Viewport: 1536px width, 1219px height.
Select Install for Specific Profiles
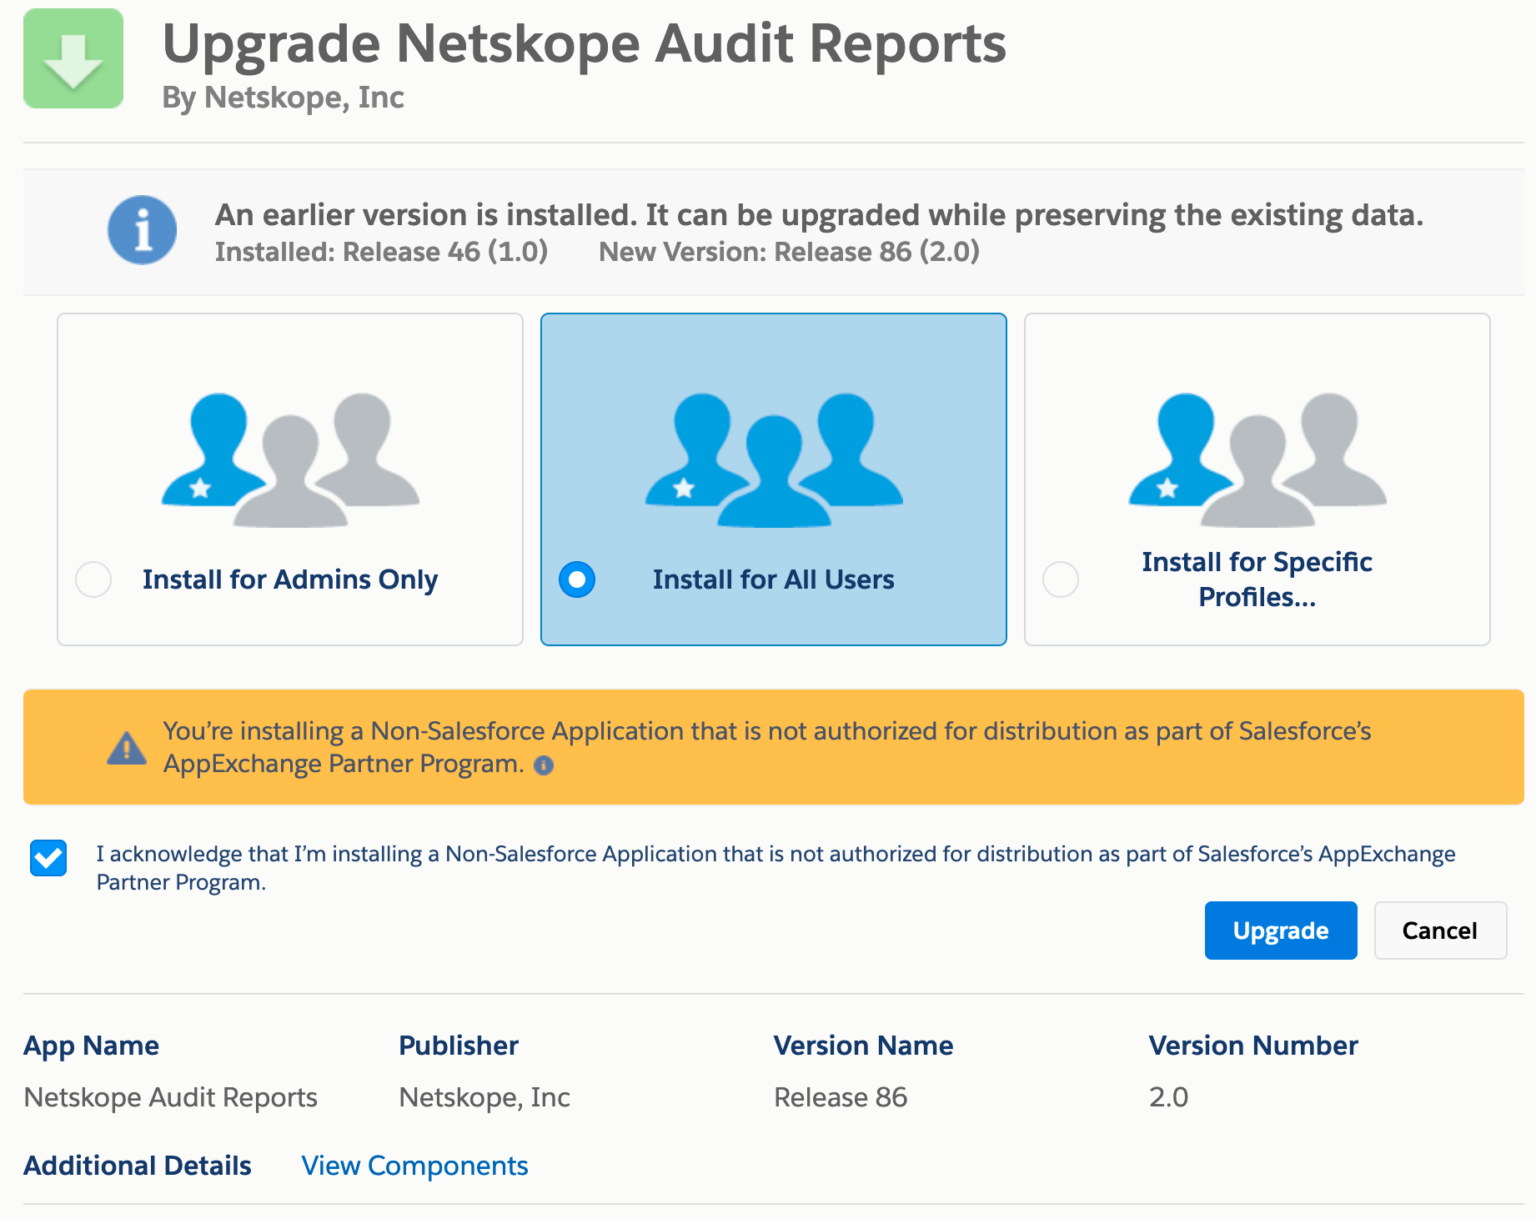click(x=1060, y=579)
